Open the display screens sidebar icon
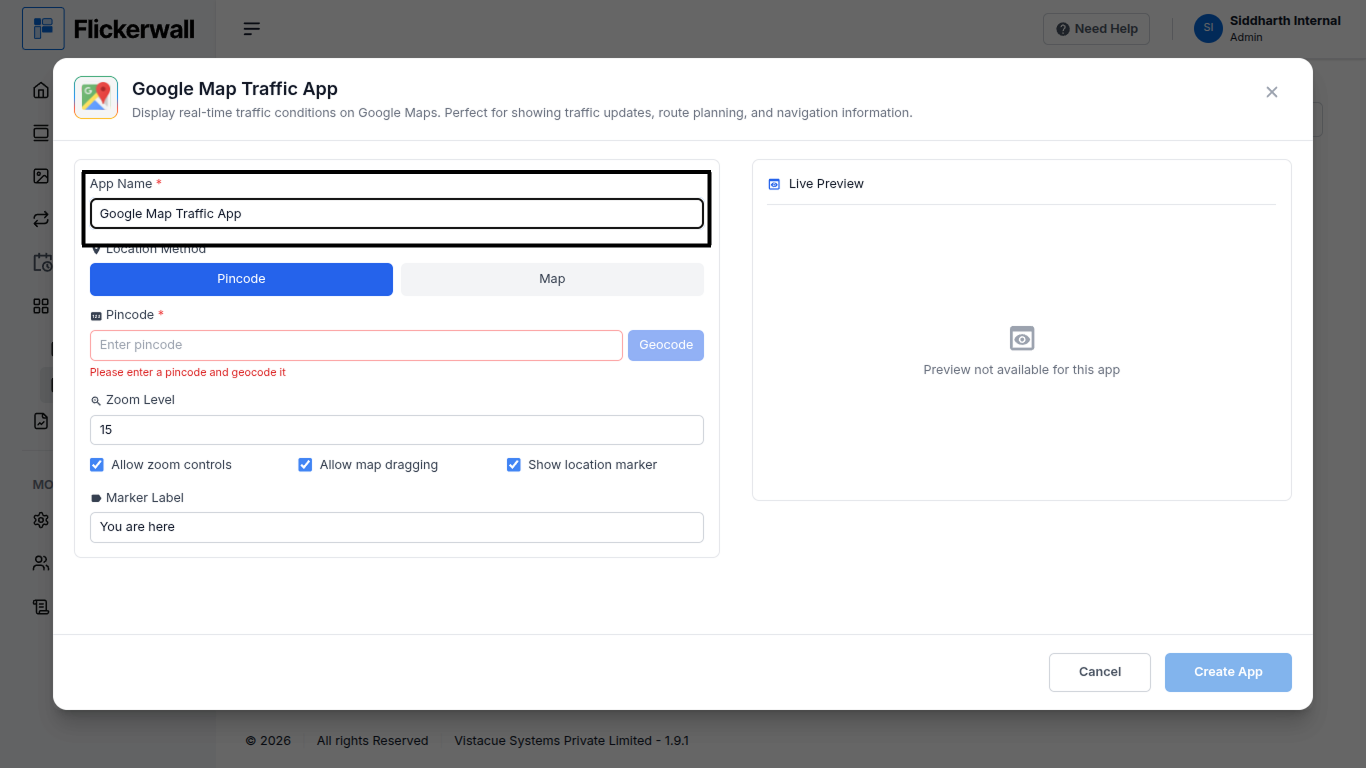Viewport: 1366px width, 768px height. 41,133
